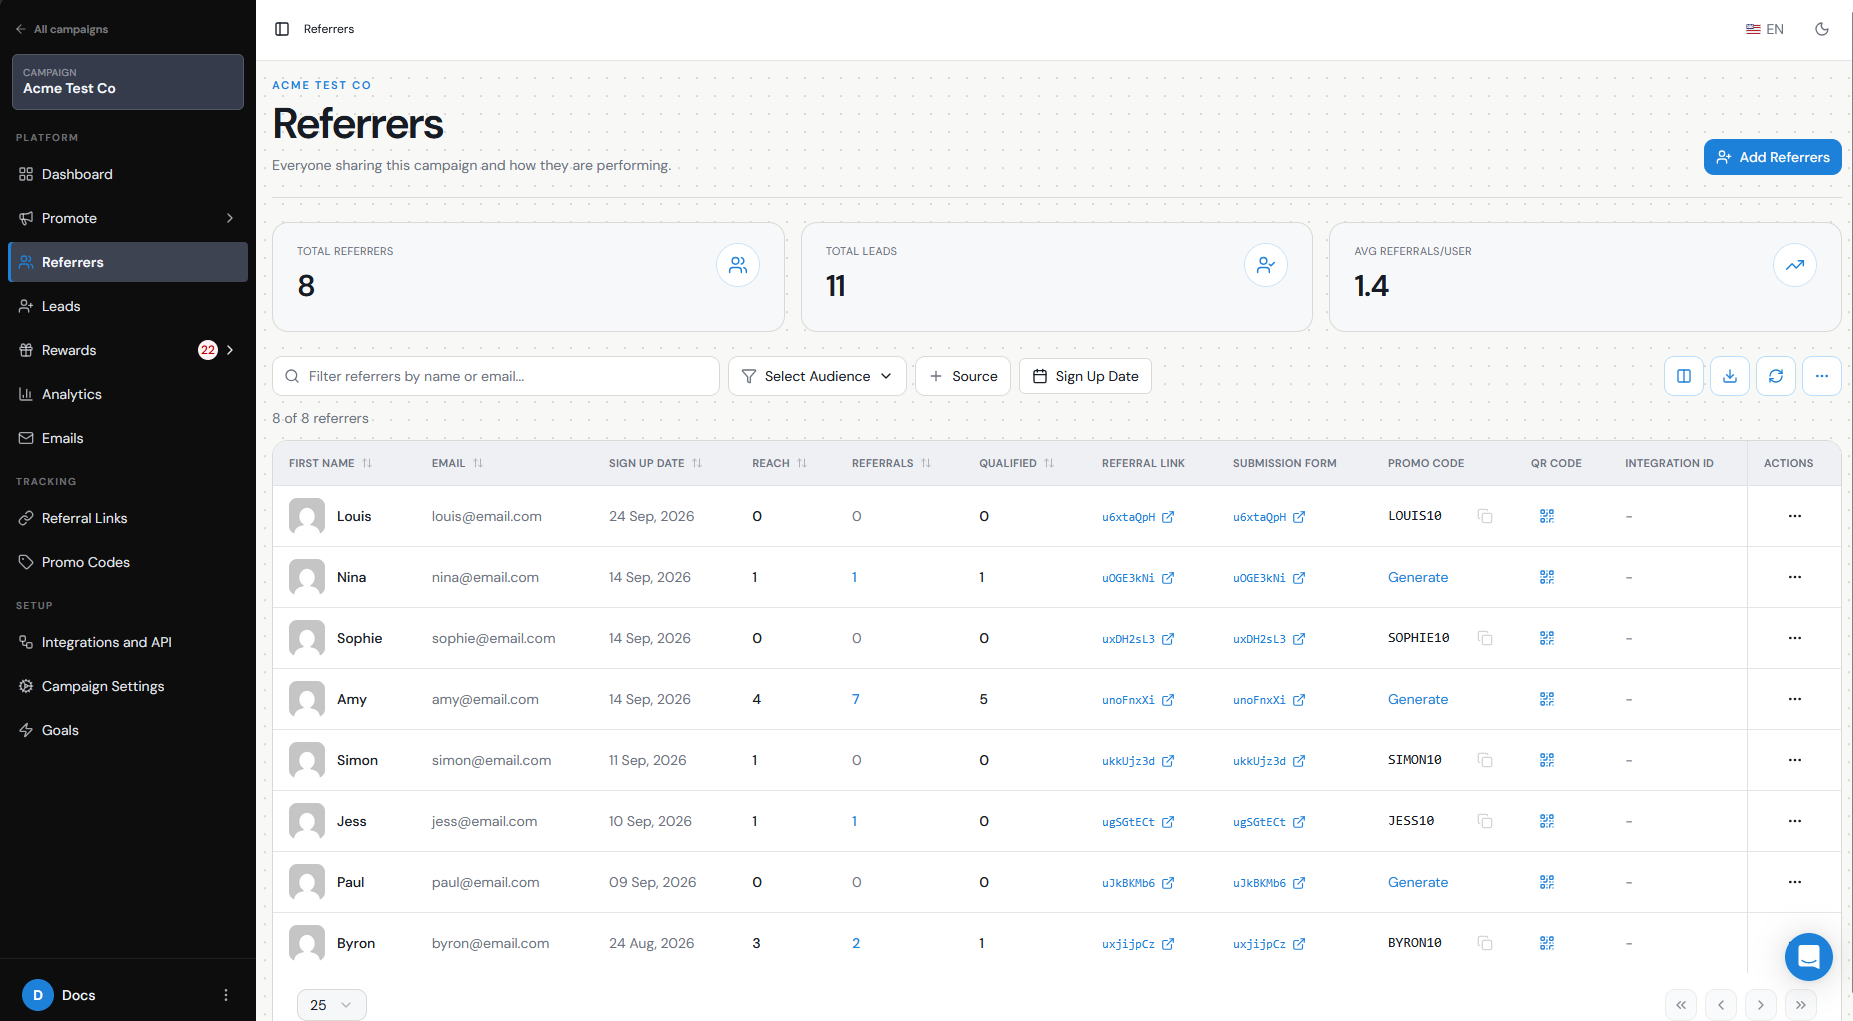Open the Campaign Acme Test Co switcher
1853x1021 pixels.
tap(128, 82)
